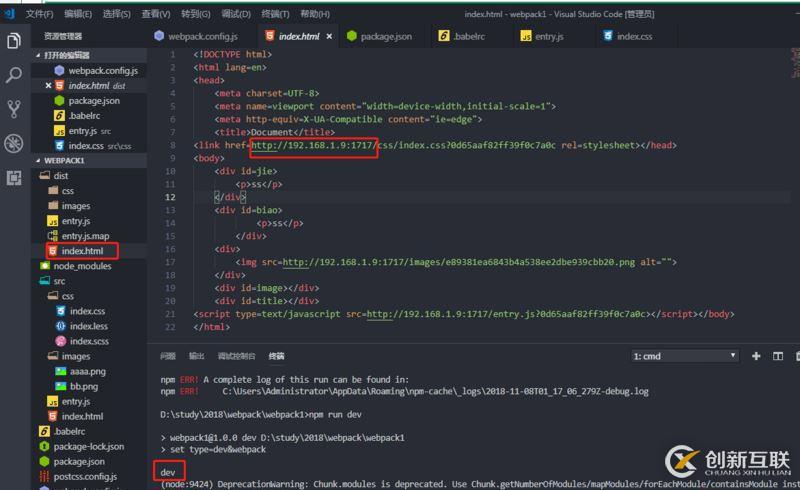This screenshot has height=490, width=800.
Task: Close index.html in open editors list
Action: pos(48,86)
